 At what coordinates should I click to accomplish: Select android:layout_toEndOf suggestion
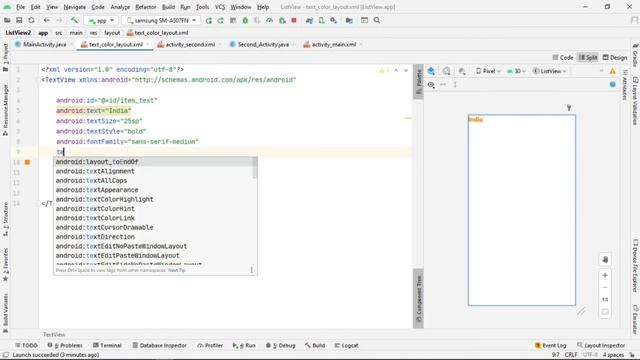[x=153, y=162]
